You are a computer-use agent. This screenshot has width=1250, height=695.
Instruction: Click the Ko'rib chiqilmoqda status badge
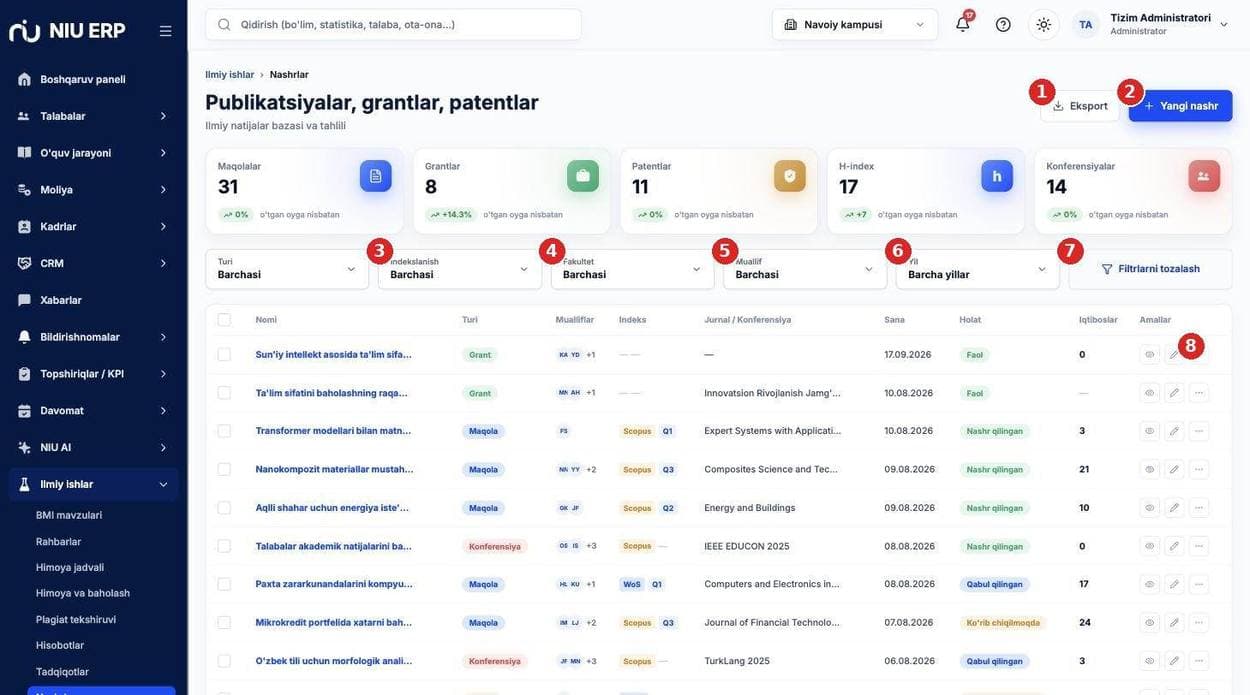(x=1003, y=622)
